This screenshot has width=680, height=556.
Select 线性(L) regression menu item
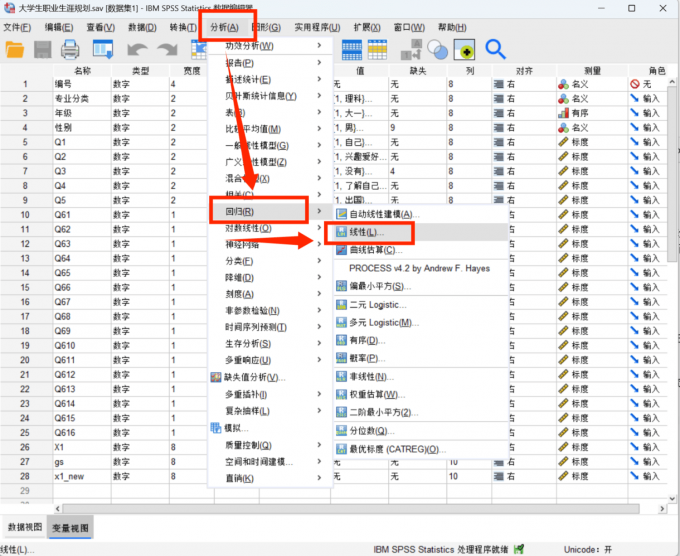pos(421,232)
